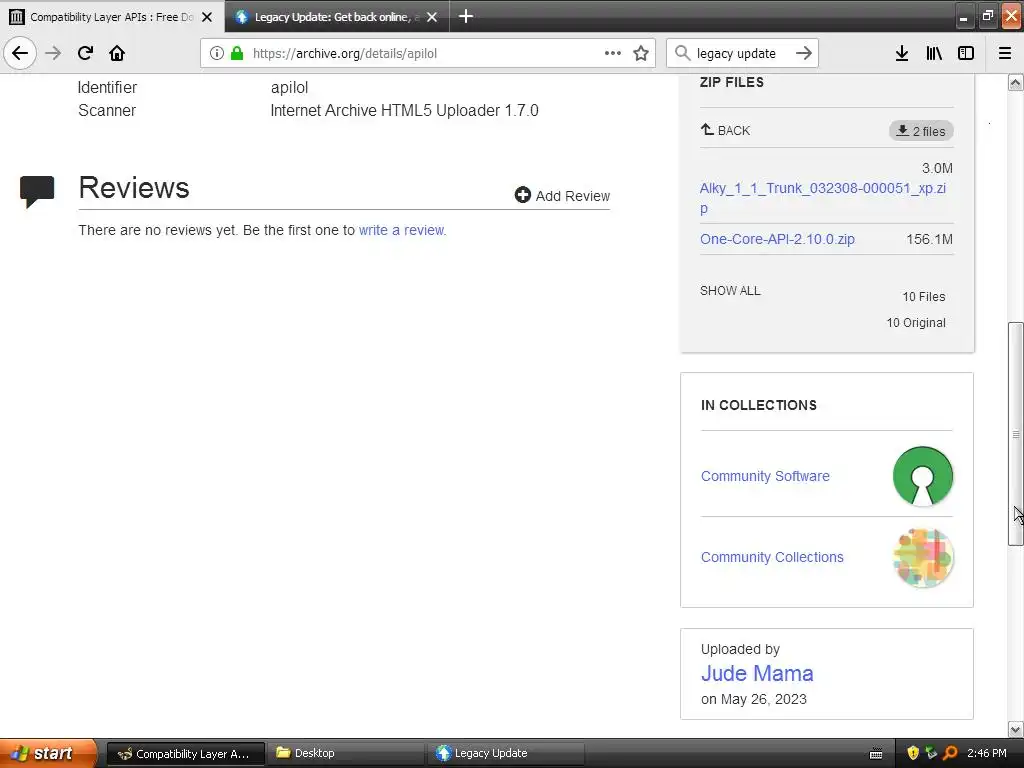Viewport: 1024px width, 768px height.
Task: Close the Compatibility Layer APIs tab
Action: coord(207,17)
